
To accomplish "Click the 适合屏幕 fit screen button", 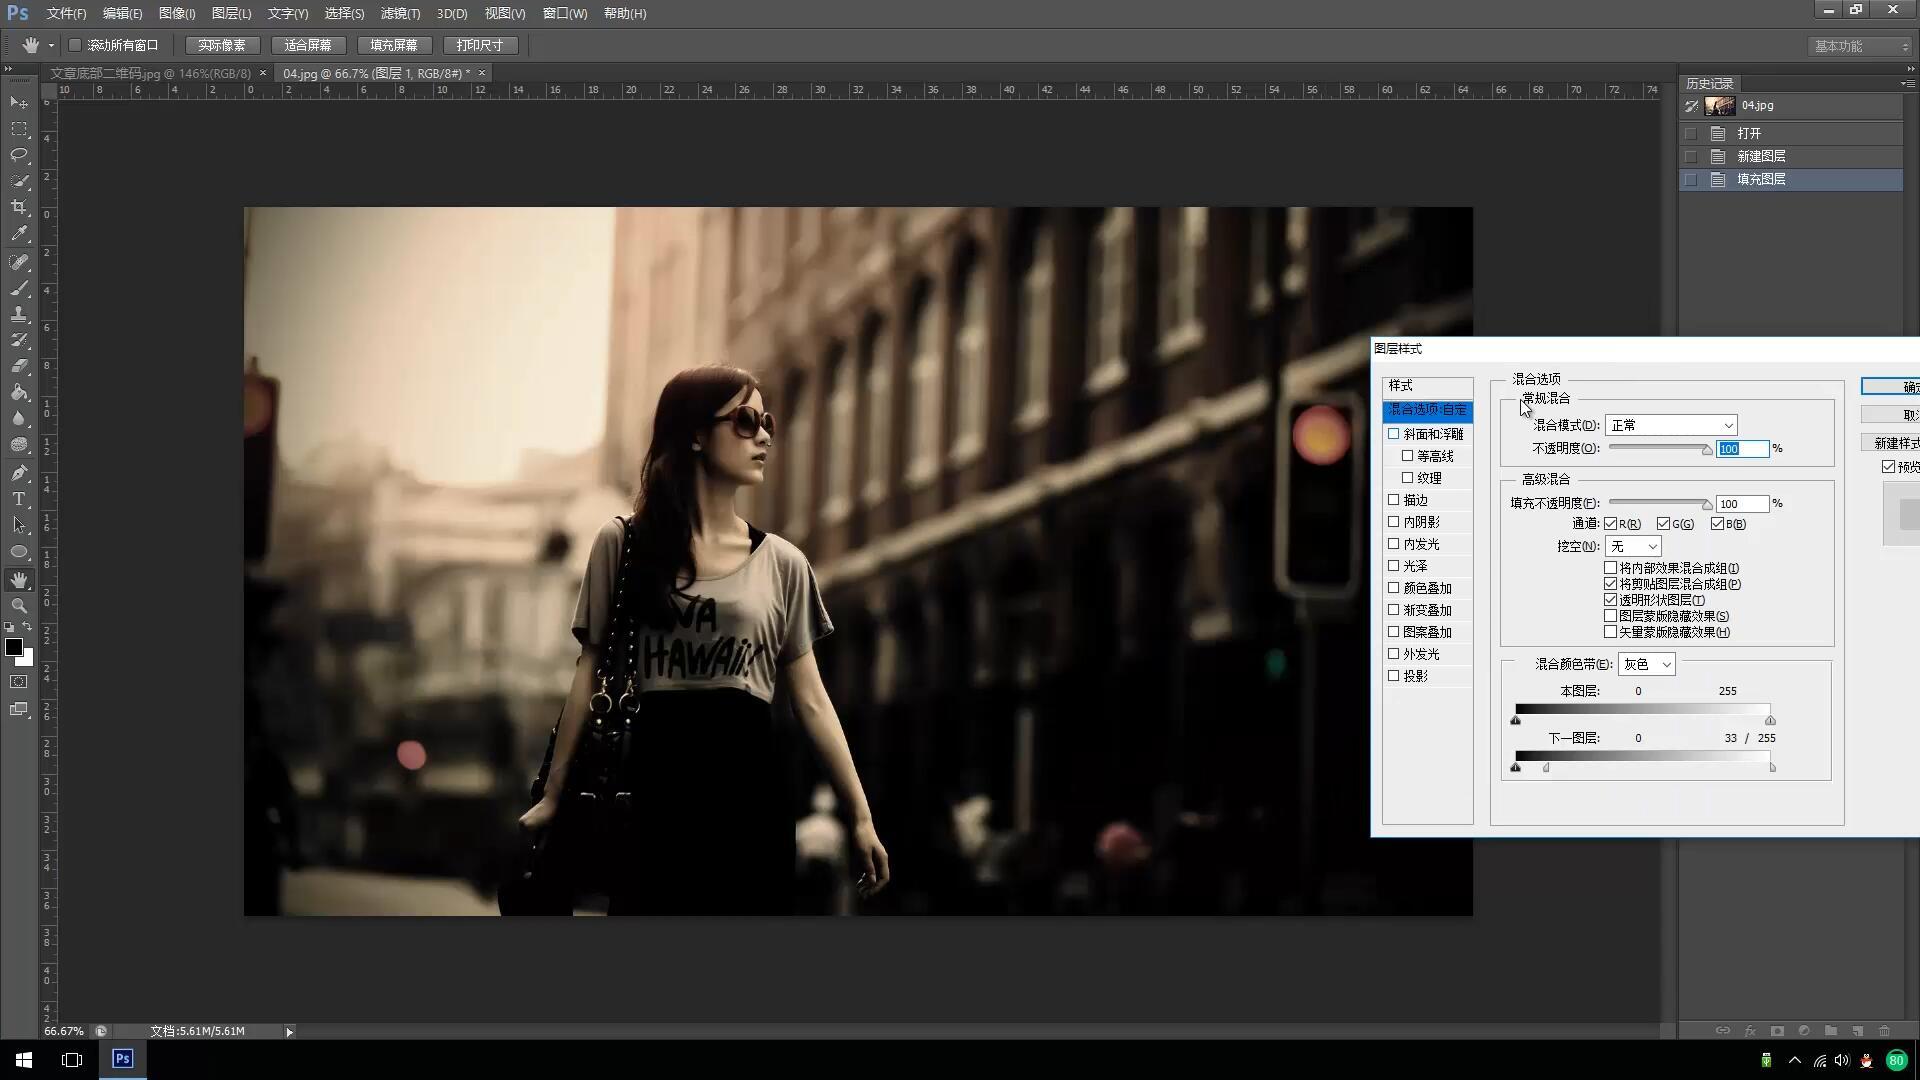I will [308, 45].
